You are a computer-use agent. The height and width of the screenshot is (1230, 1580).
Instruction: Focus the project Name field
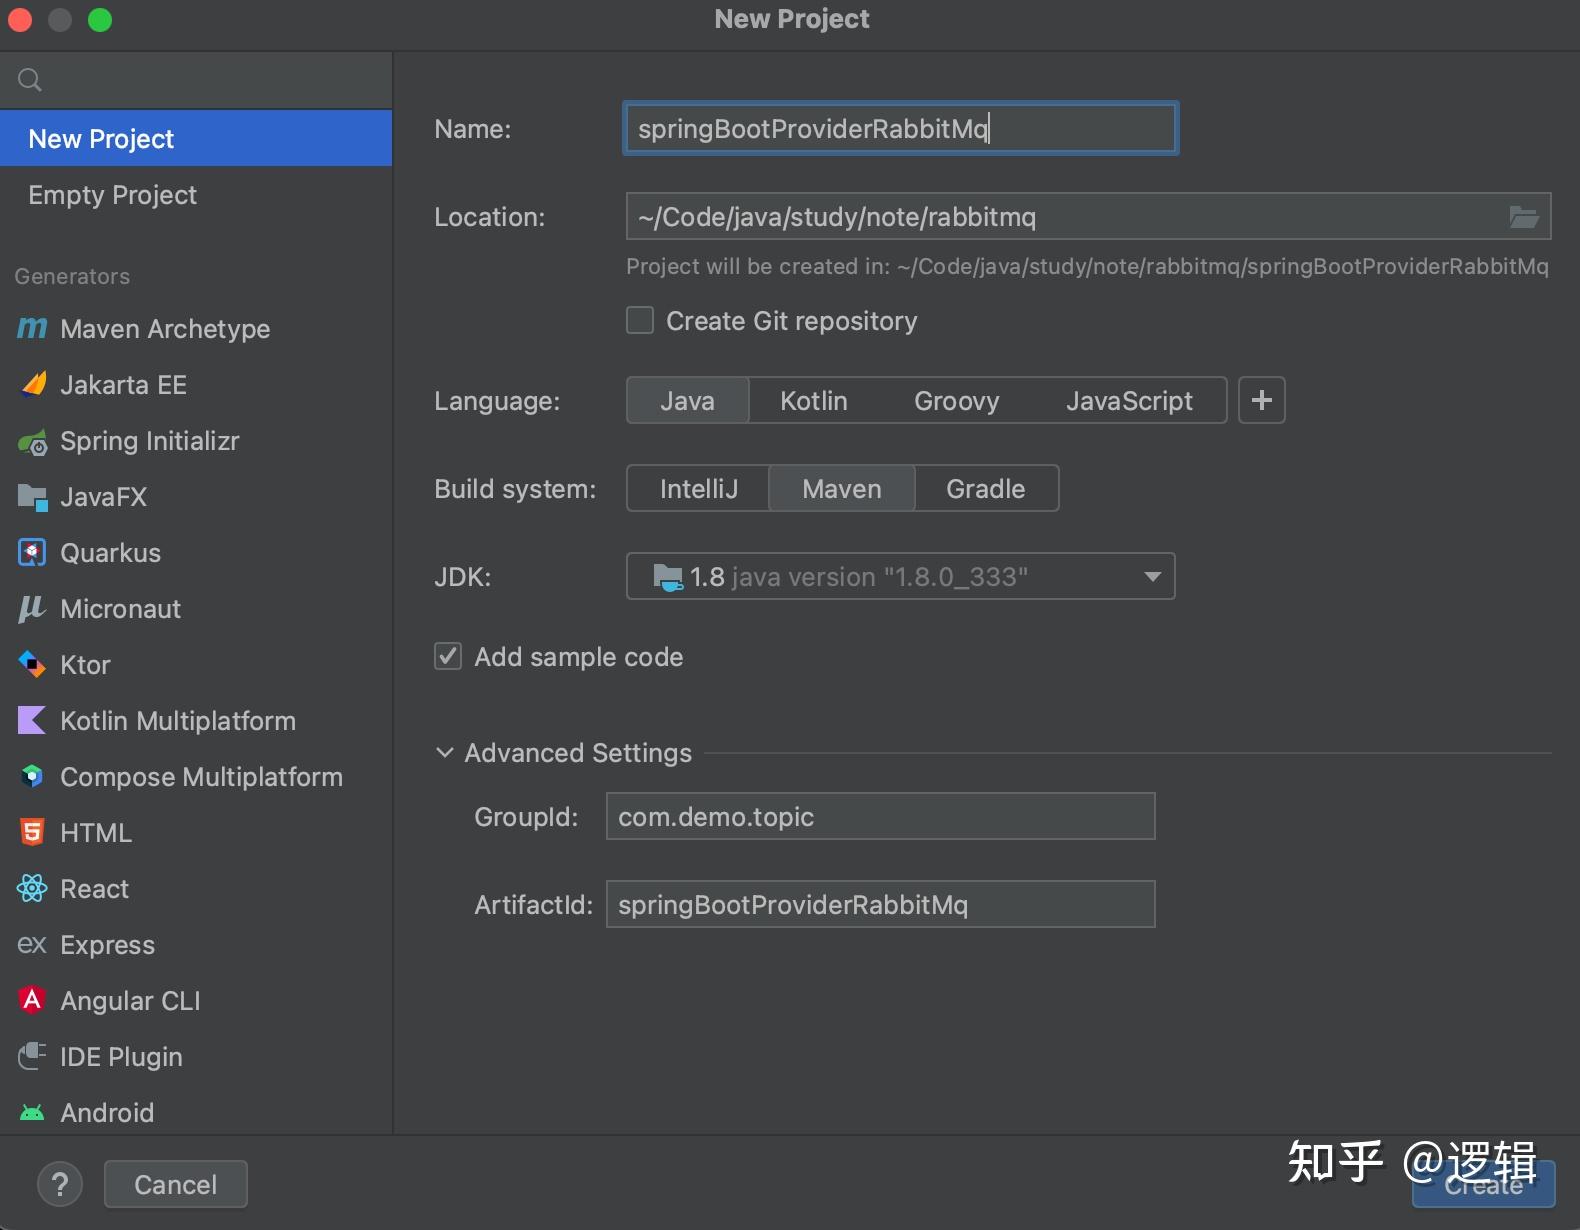(901, 128)
